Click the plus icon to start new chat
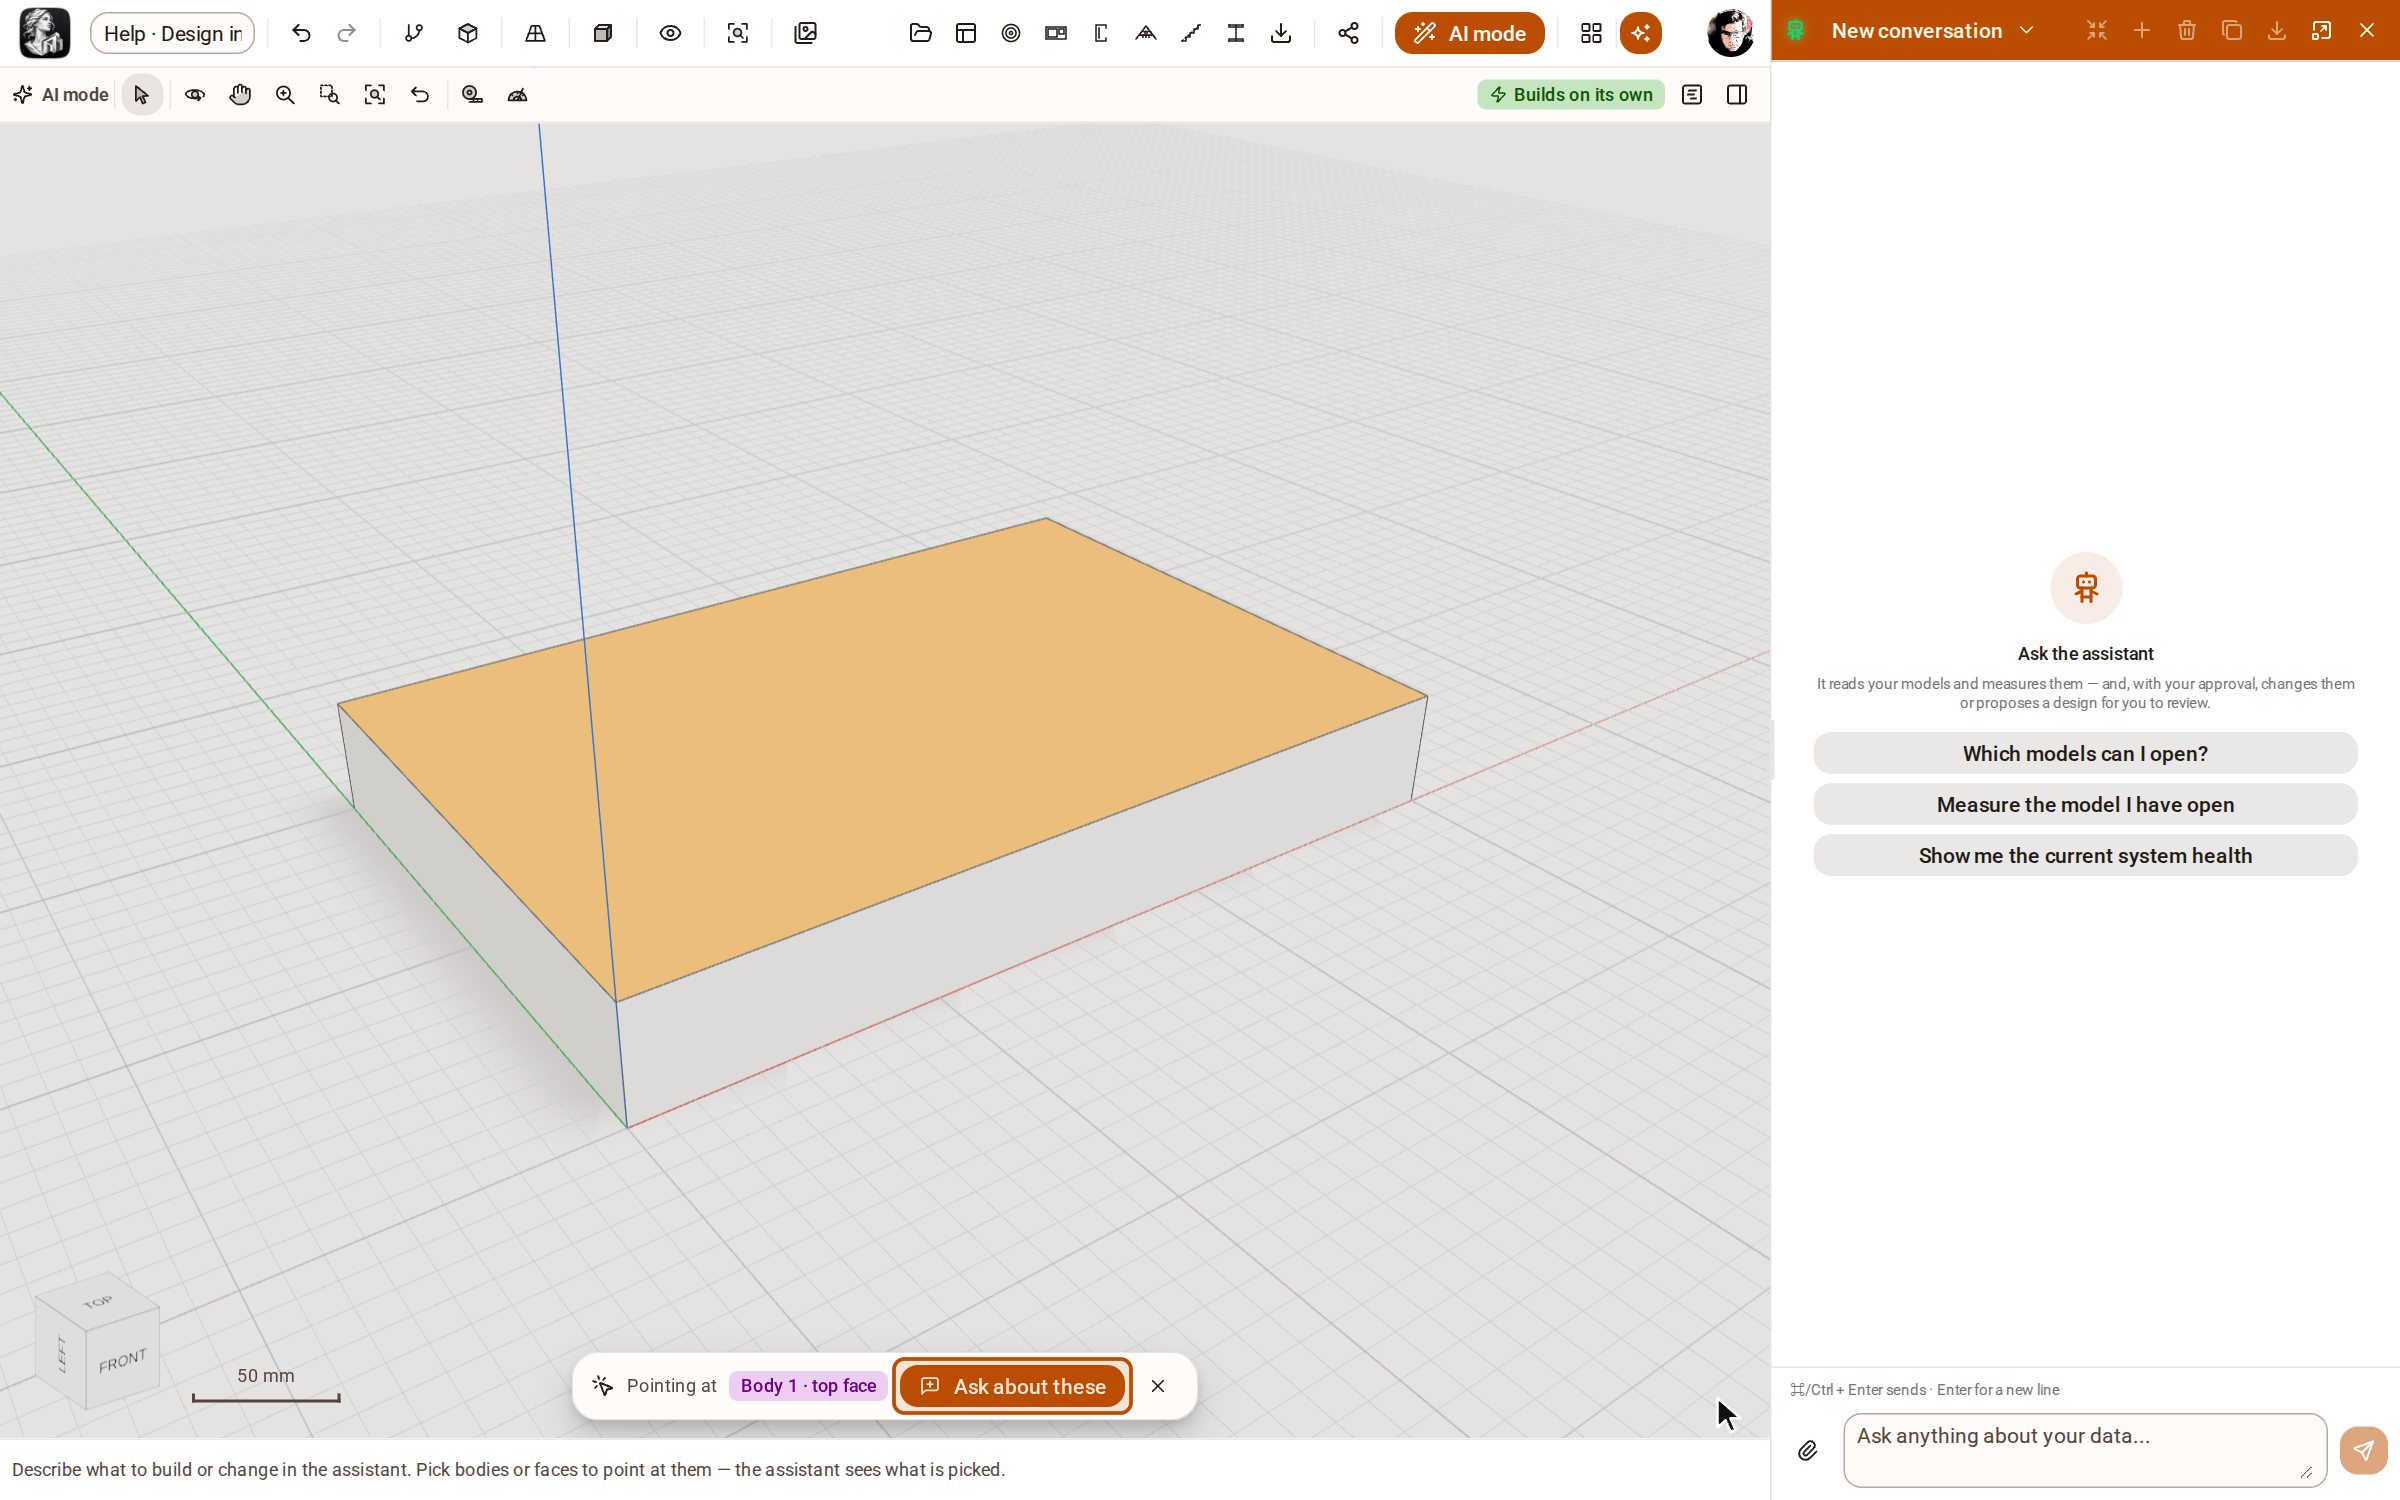Image resolution: width=2400 pixels, height=1500 pixels. [x=2142, y=31]
